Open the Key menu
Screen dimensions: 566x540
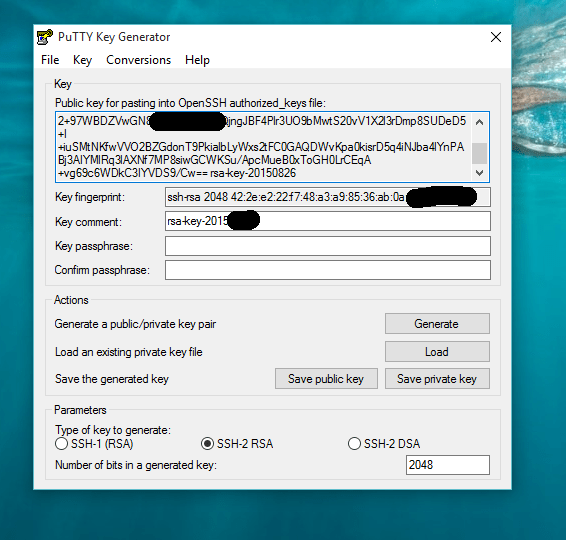[82, 60]
